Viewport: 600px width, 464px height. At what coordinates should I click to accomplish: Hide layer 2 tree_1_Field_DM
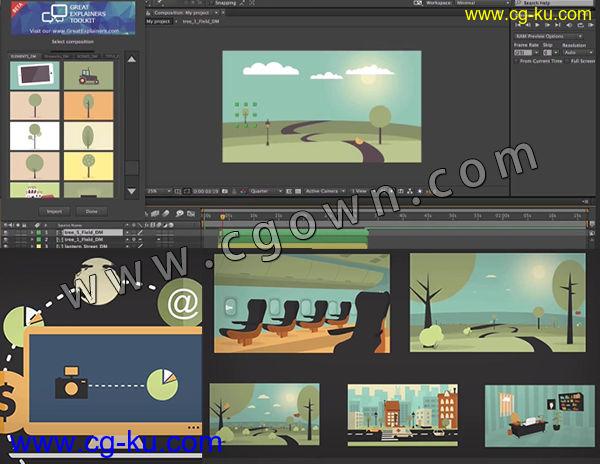coord(5,239)
